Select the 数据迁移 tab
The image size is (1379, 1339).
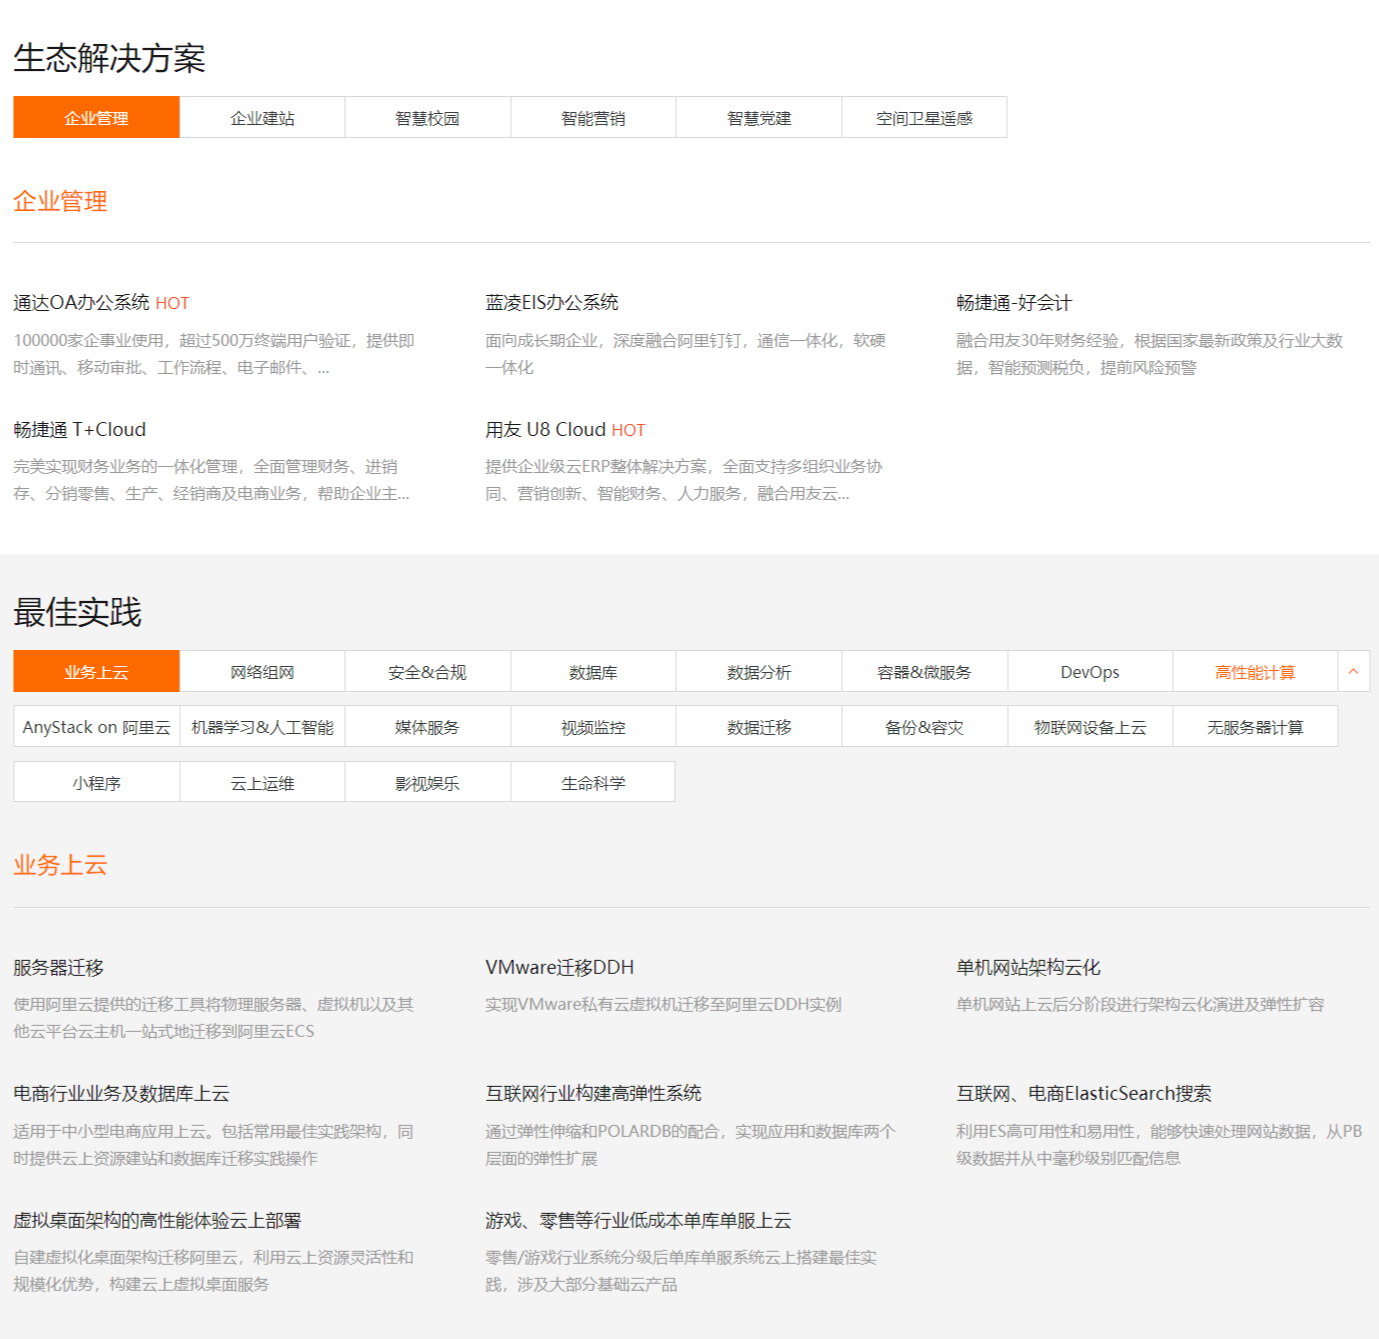[x=759, y=727]
